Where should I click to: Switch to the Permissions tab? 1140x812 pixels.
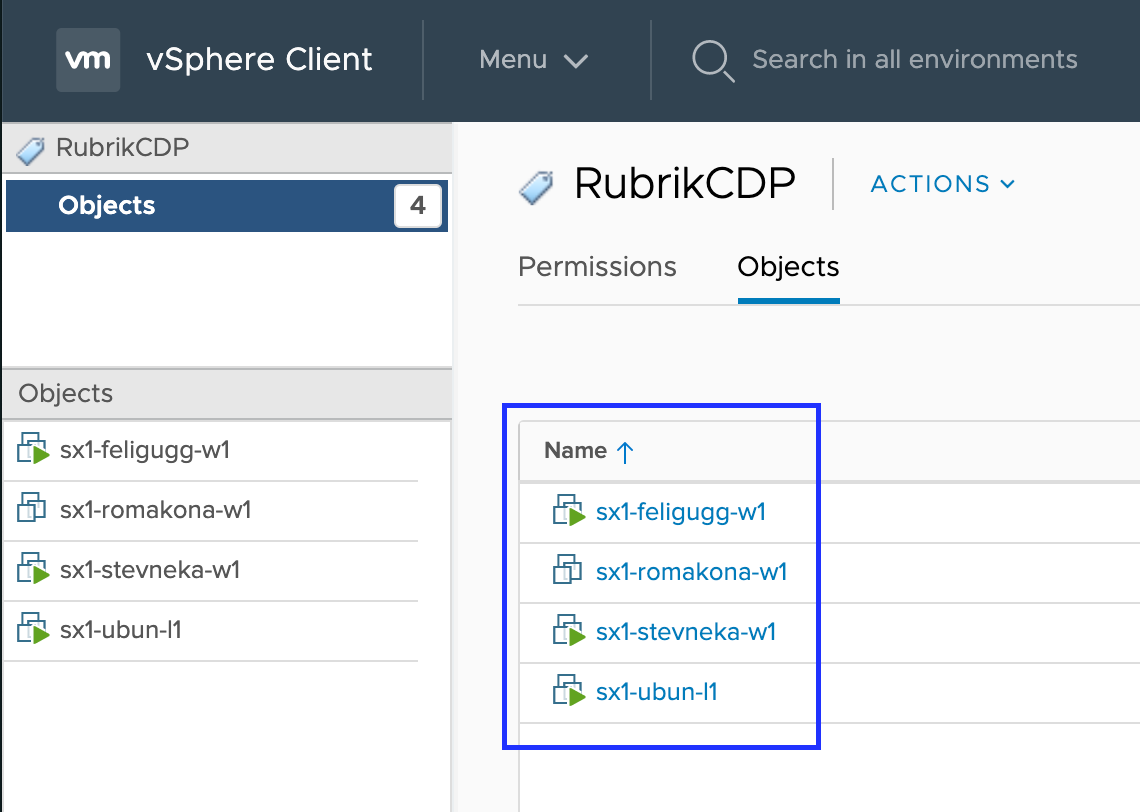point(597,267)
